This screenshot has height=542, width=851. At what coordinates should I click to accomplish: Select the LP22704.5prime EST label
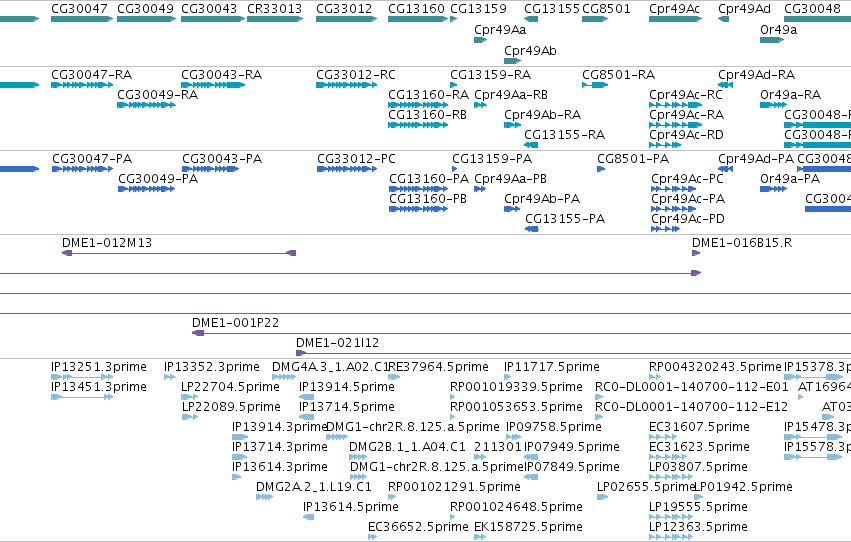coord(230,387)
